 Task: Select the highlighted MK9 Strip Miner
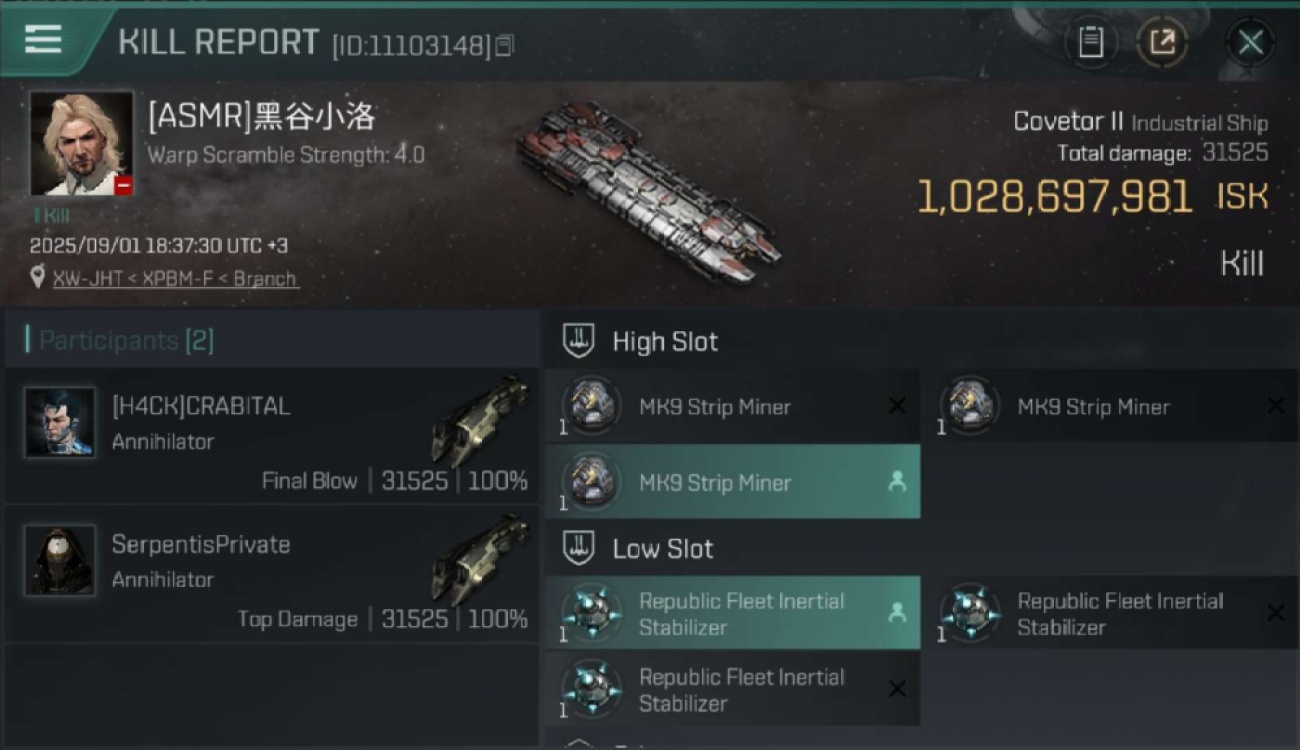(733, 482)
